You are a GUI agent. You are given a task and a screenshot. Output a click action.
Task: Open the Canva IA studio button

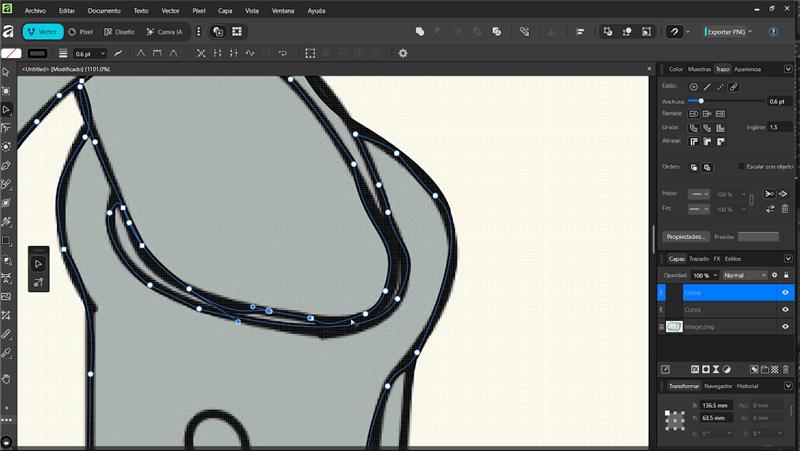(164, 32)
